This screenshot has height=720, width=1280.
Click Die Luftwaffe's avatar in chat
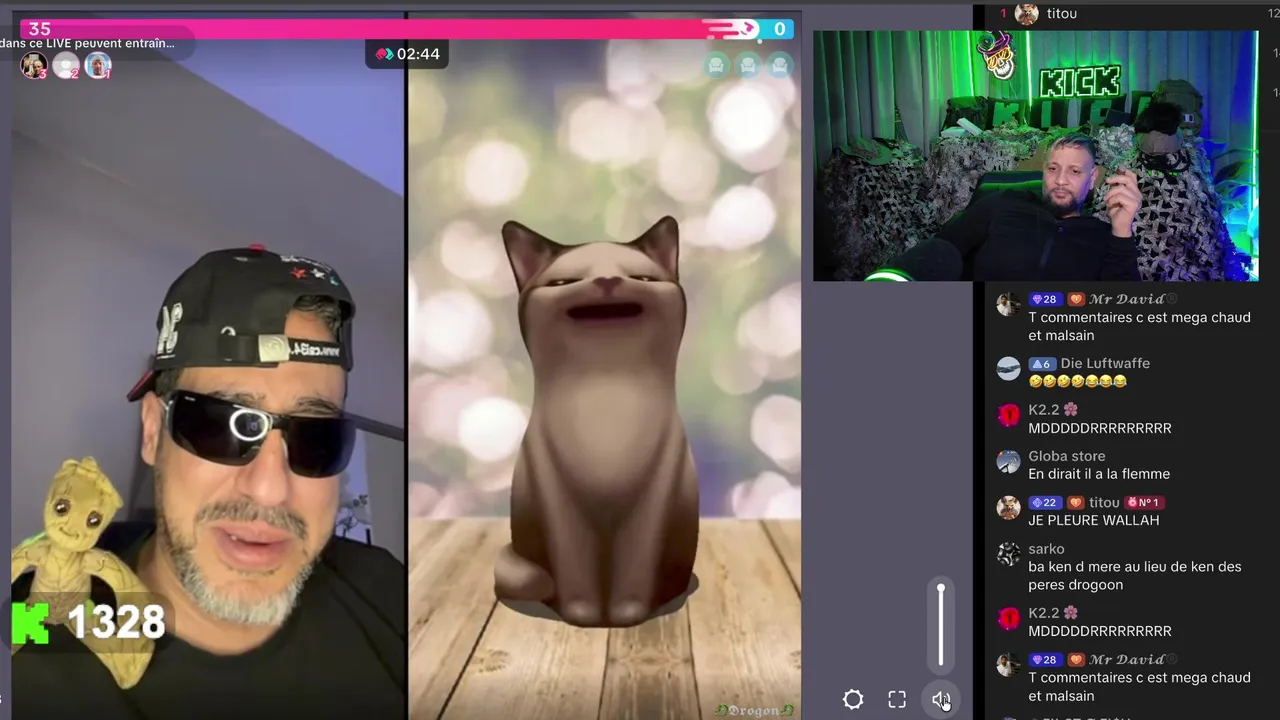tap(1008, 368)
